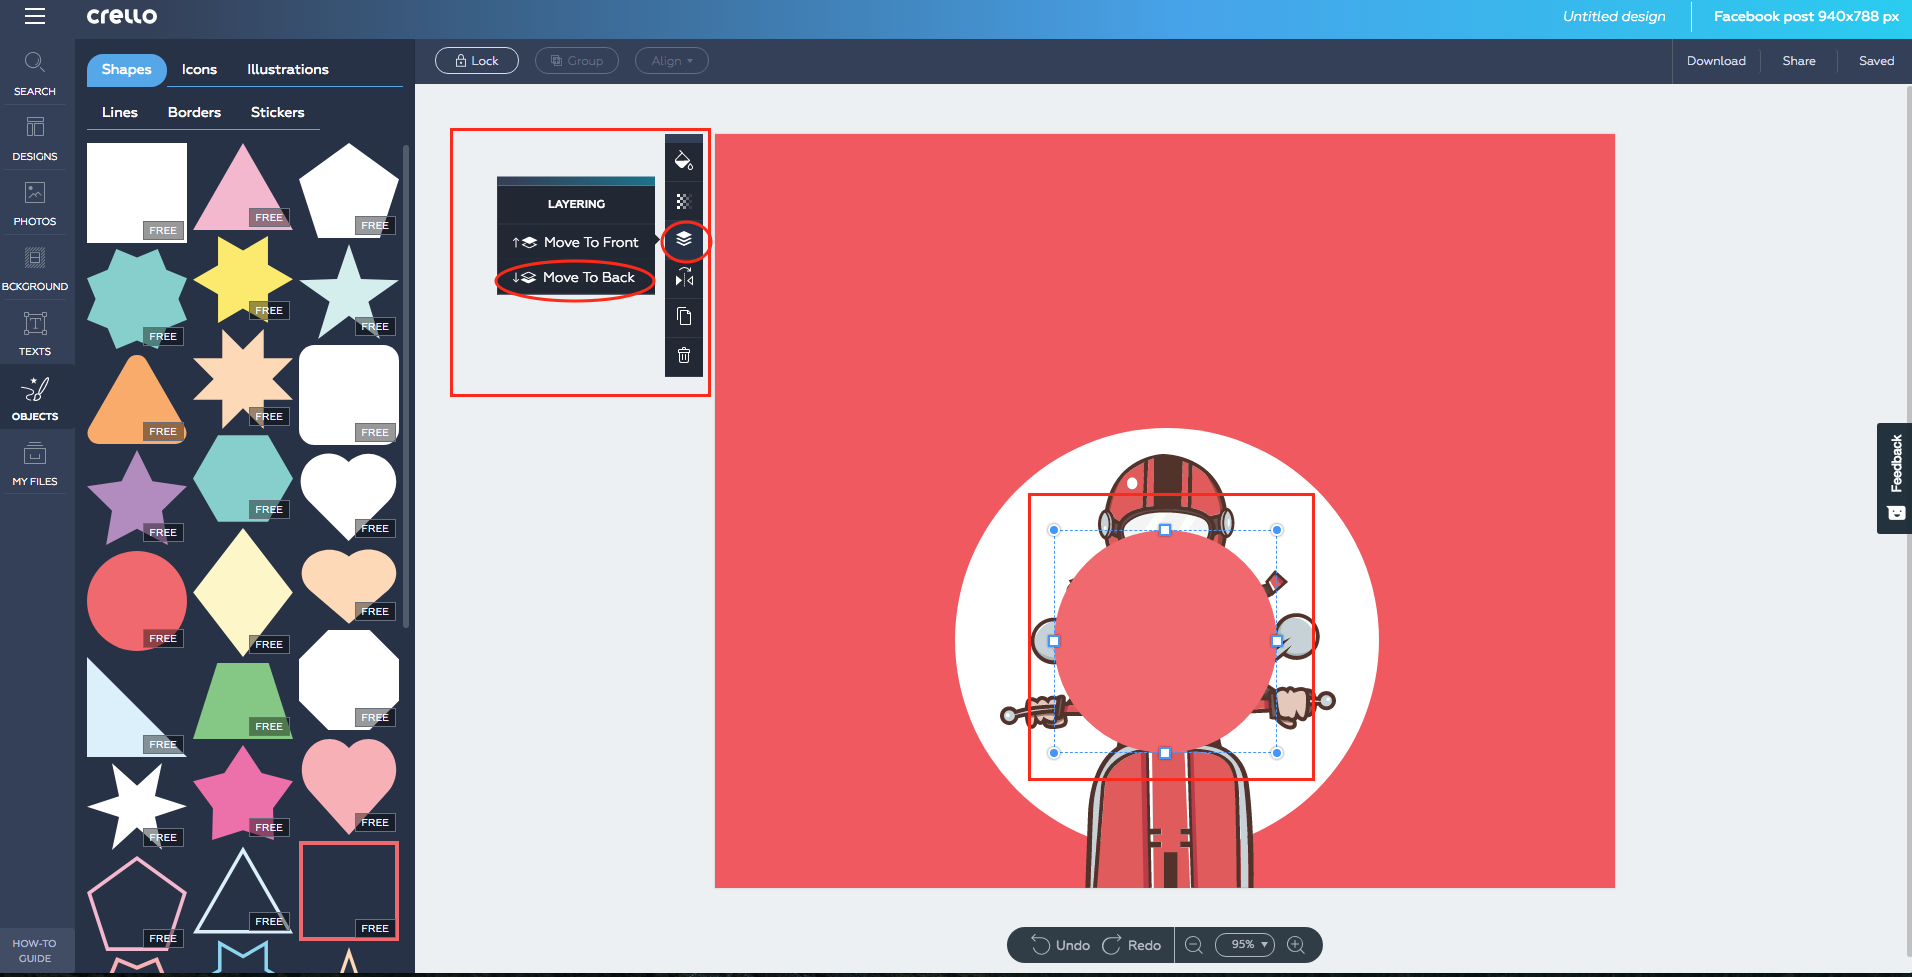
Task: Zoom out the canvas
Action: coord(1194,945)
